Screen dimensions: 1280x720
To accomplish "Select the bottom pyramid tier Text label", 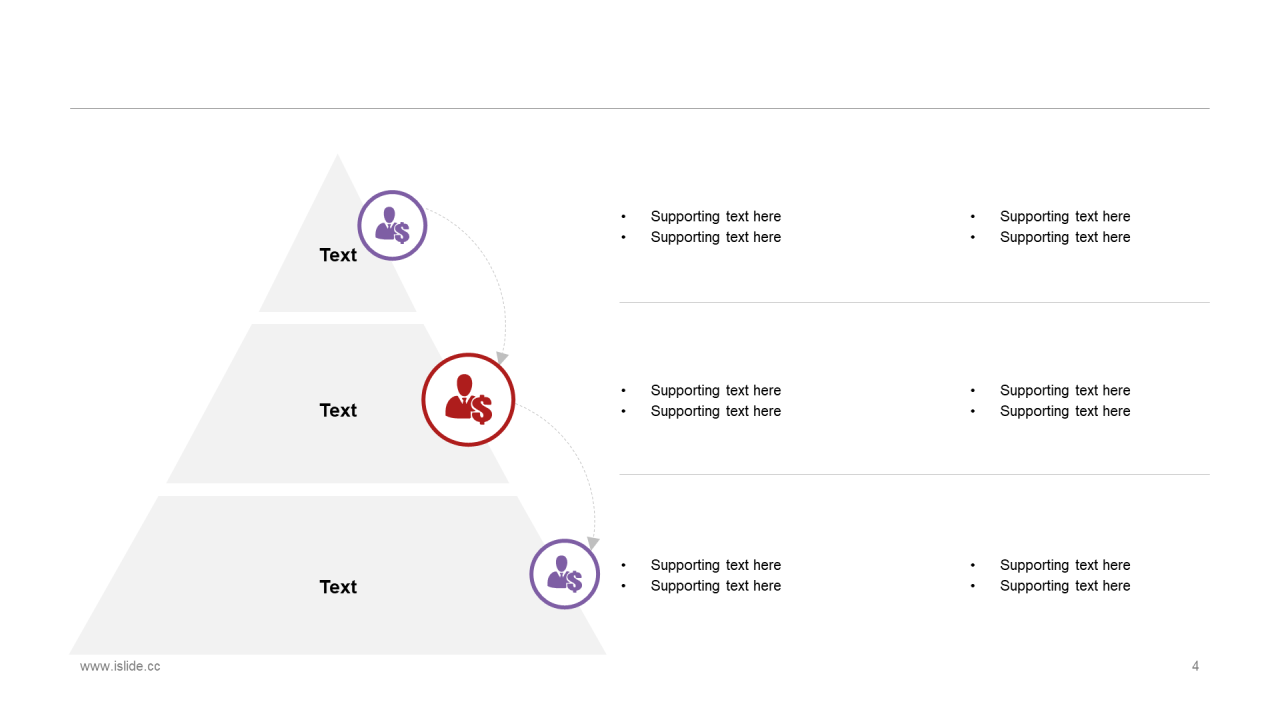I will point(338,587).
